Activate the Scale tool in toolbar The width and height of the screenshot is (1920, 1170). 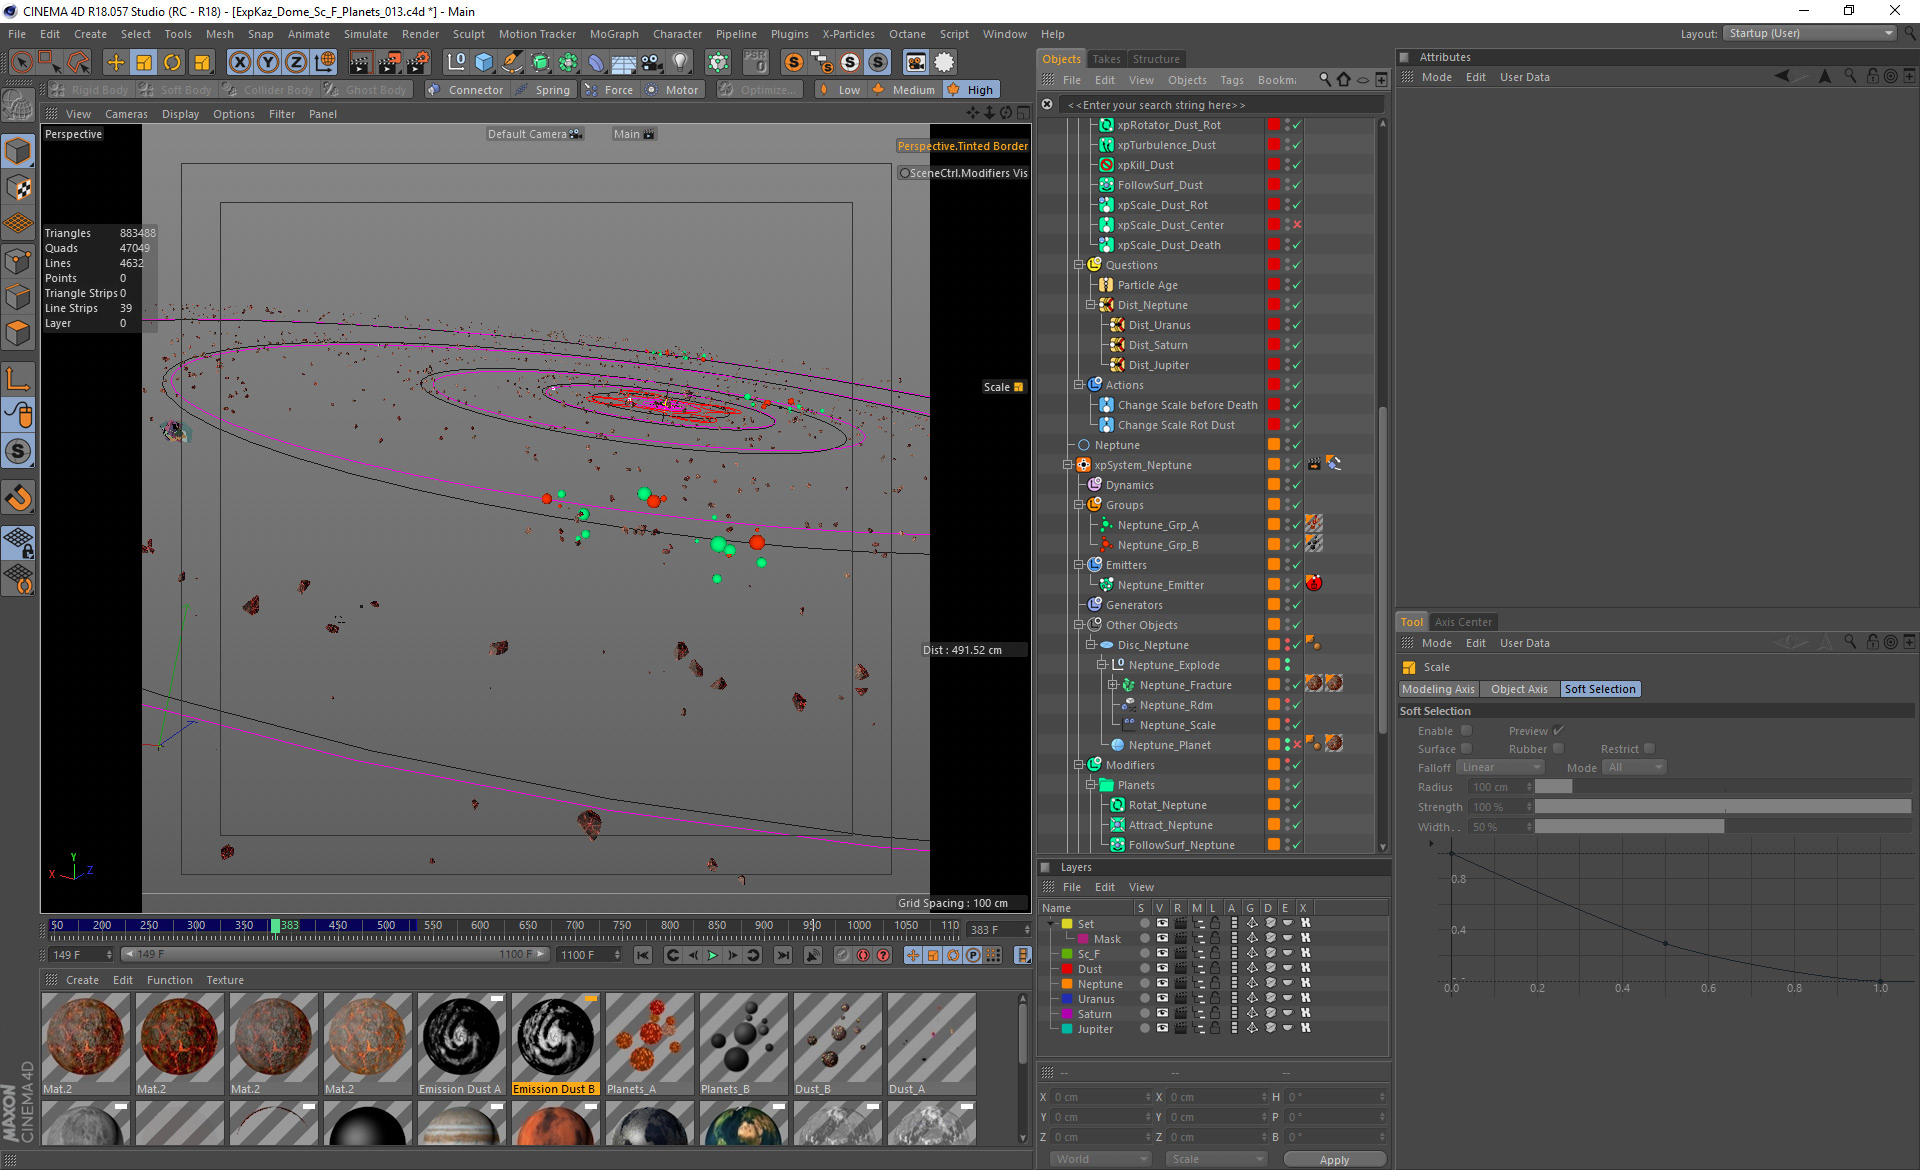pos(144,62)
